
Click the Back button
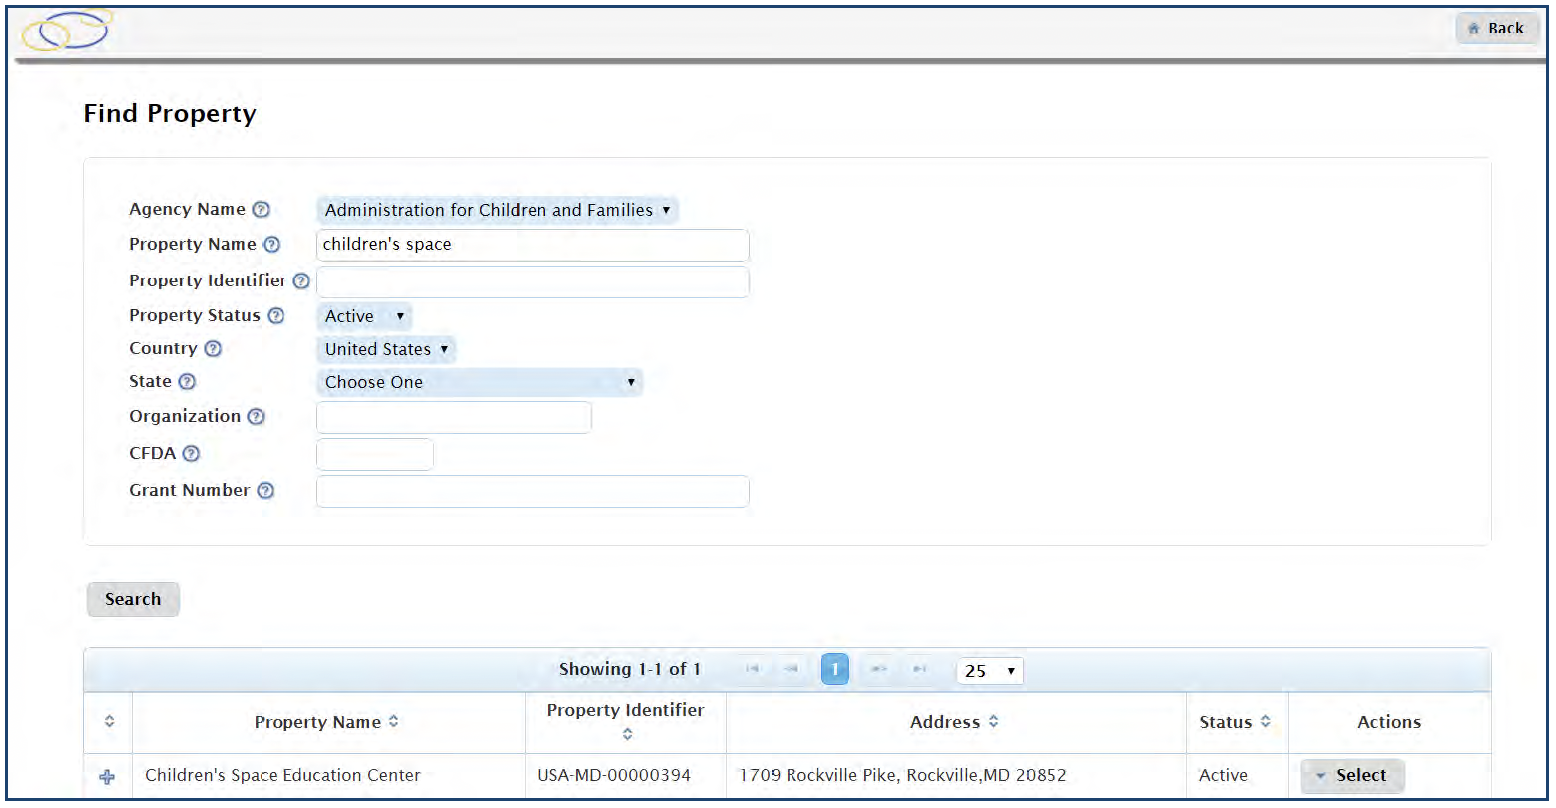[1496, 29]
